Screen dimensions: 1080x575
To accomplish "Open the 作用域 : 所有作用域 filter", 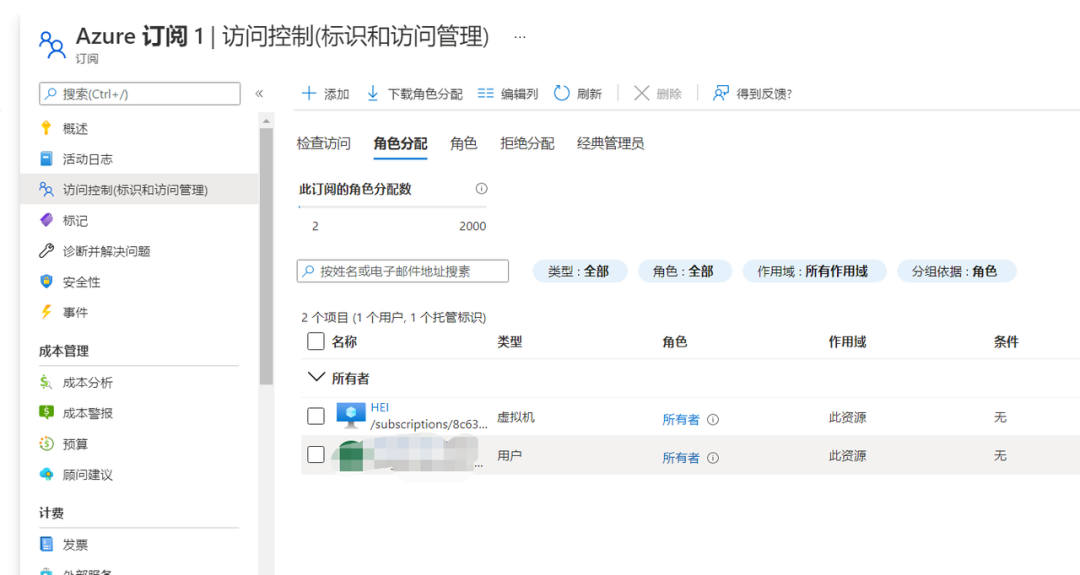I will (x=813, y=271).
